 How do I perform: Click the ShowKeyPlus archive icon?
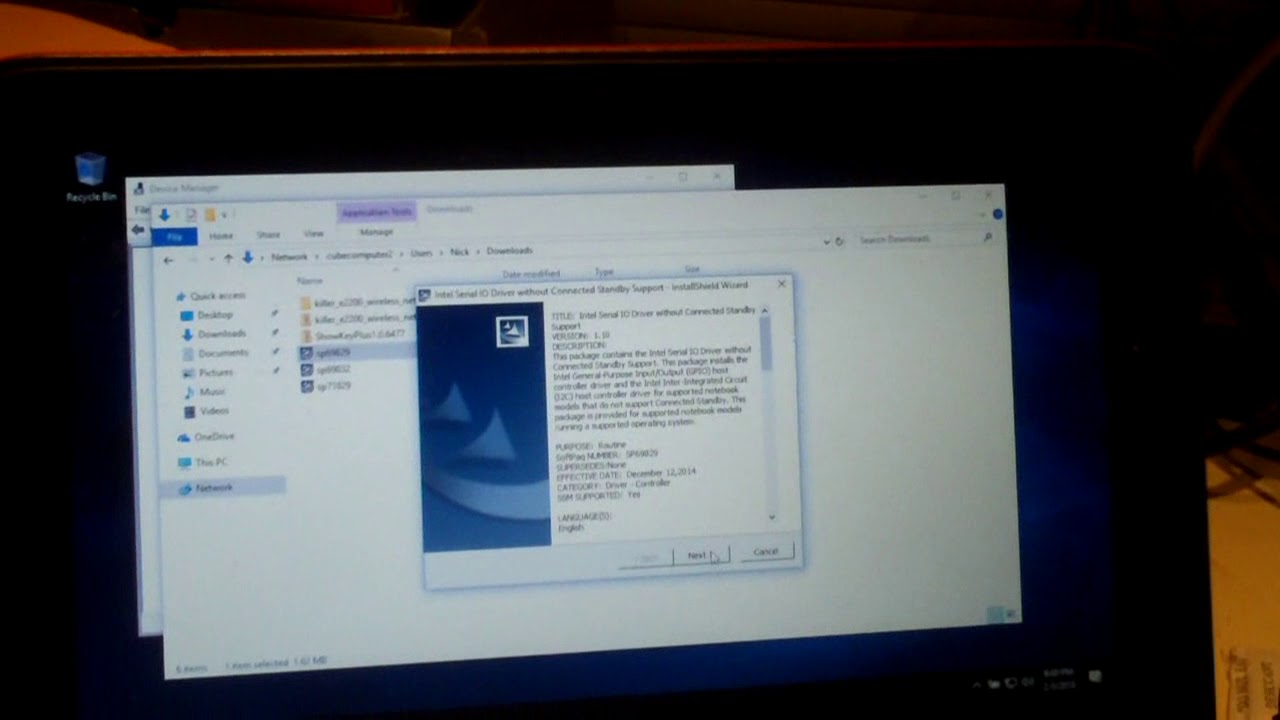[x=307, y=336]
